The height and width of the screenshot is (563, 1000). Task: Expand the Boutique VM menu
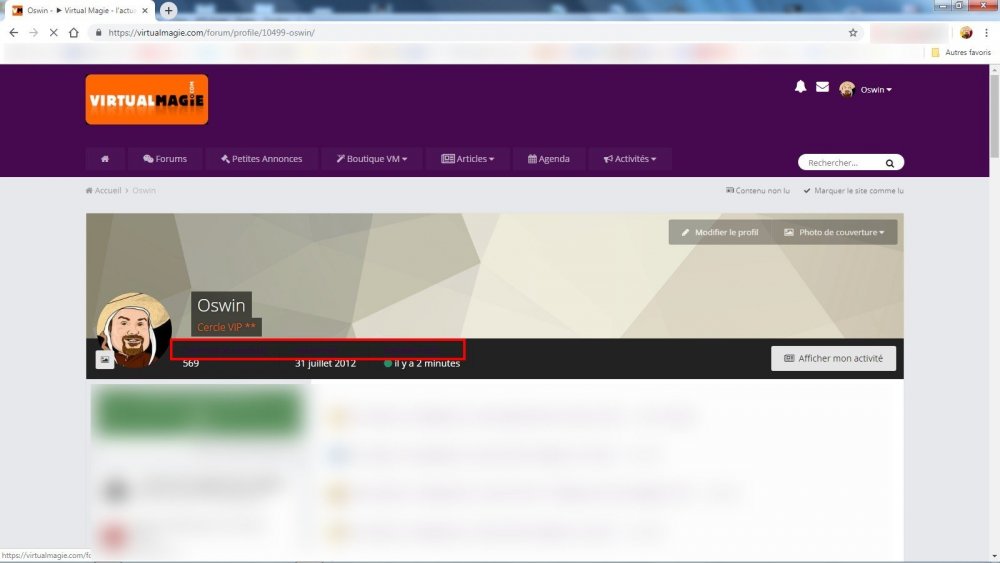click(x=372, y=159)
